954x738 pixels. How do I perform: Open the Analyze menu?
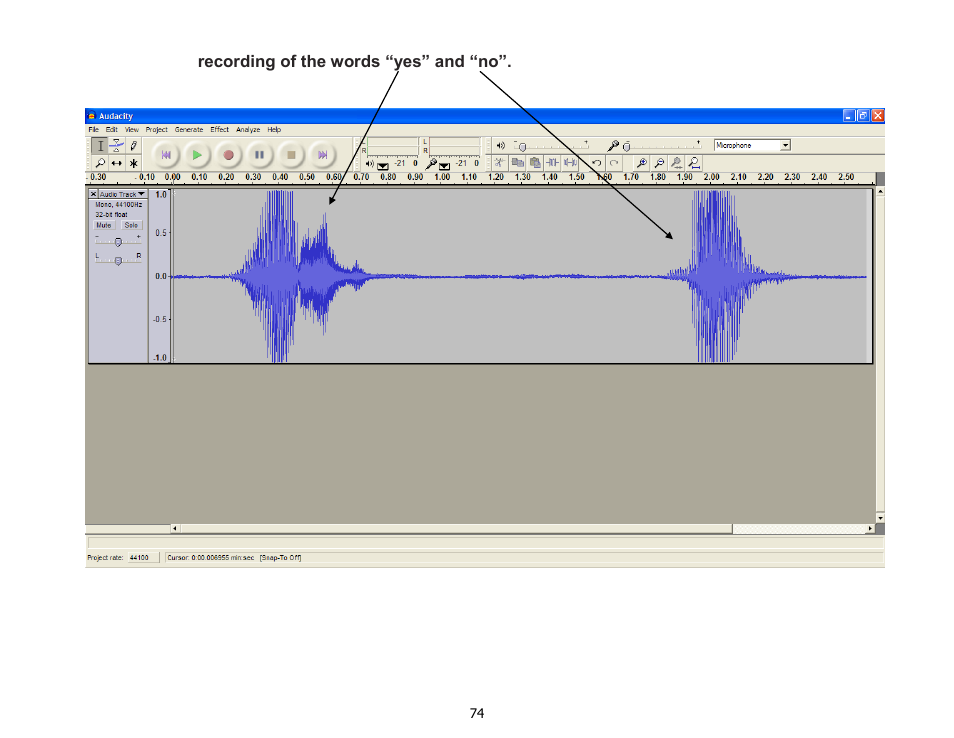pos(248,130)
